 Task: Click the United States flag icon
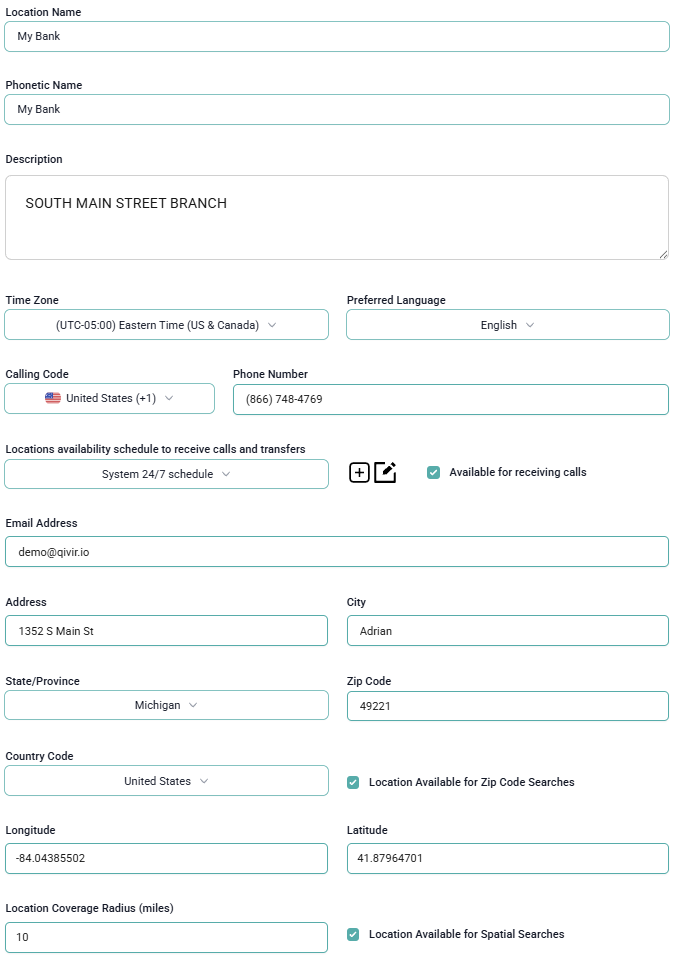[x=53, y=398]
